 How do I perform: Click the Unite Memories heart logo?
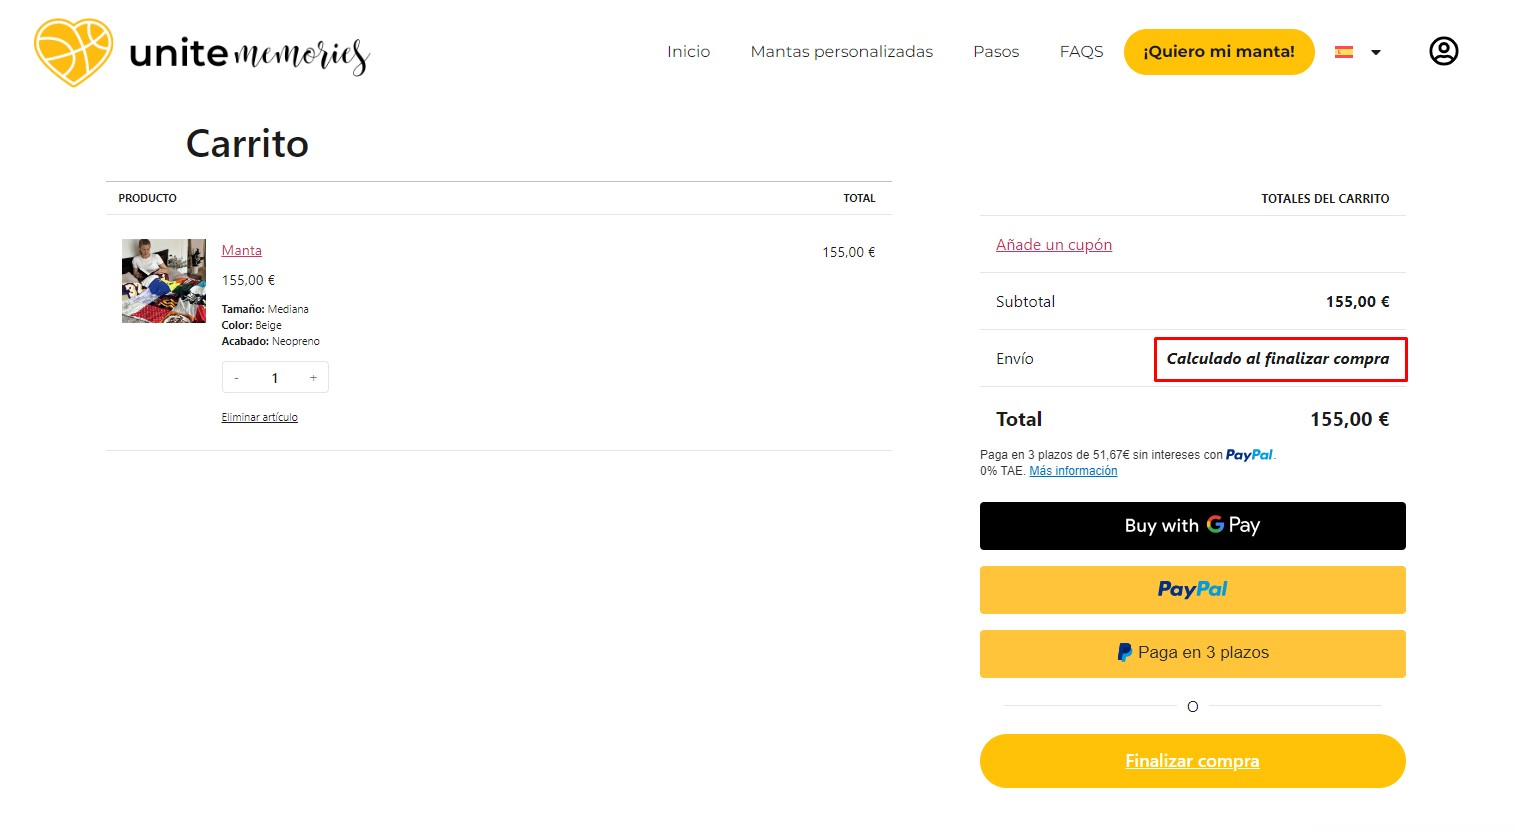(73, 52)
